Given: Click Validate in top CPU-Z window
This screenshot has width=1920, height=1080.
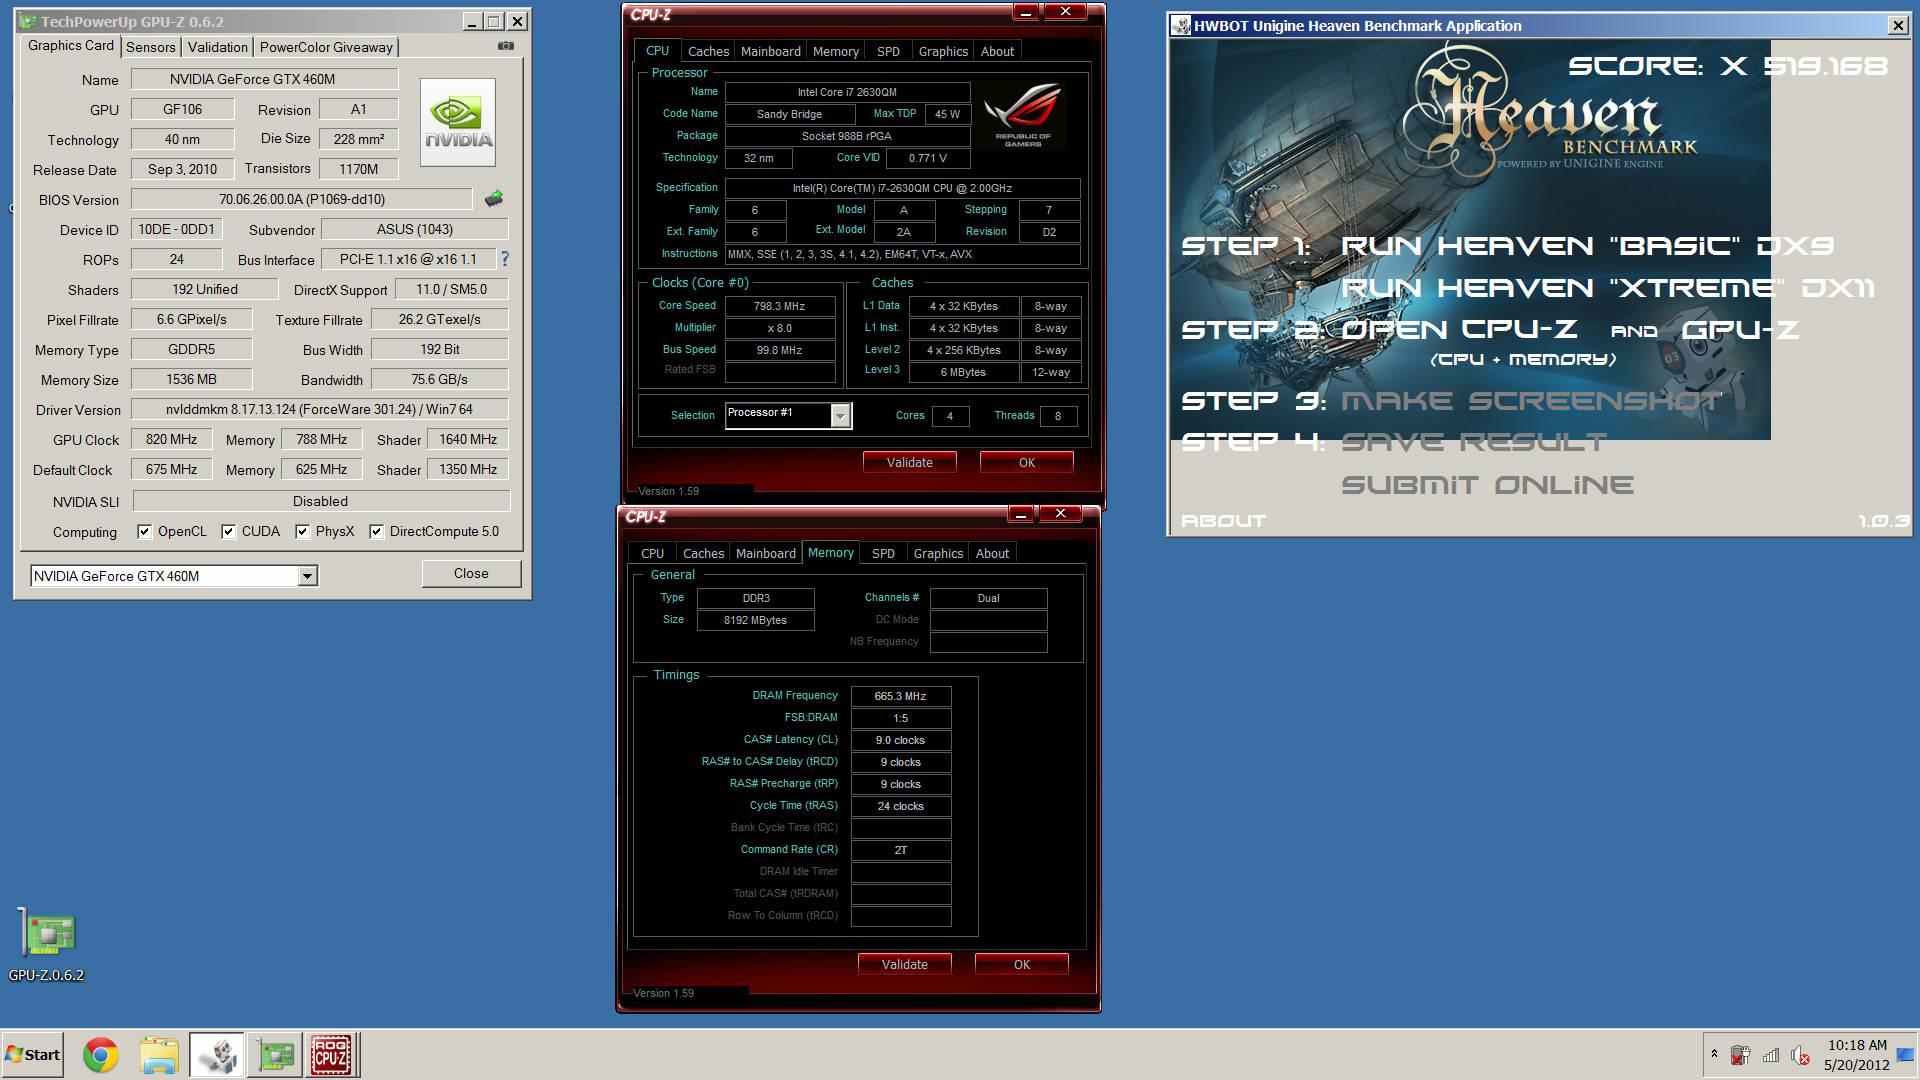Looking at the screenshot, I should tap(909, 462).
